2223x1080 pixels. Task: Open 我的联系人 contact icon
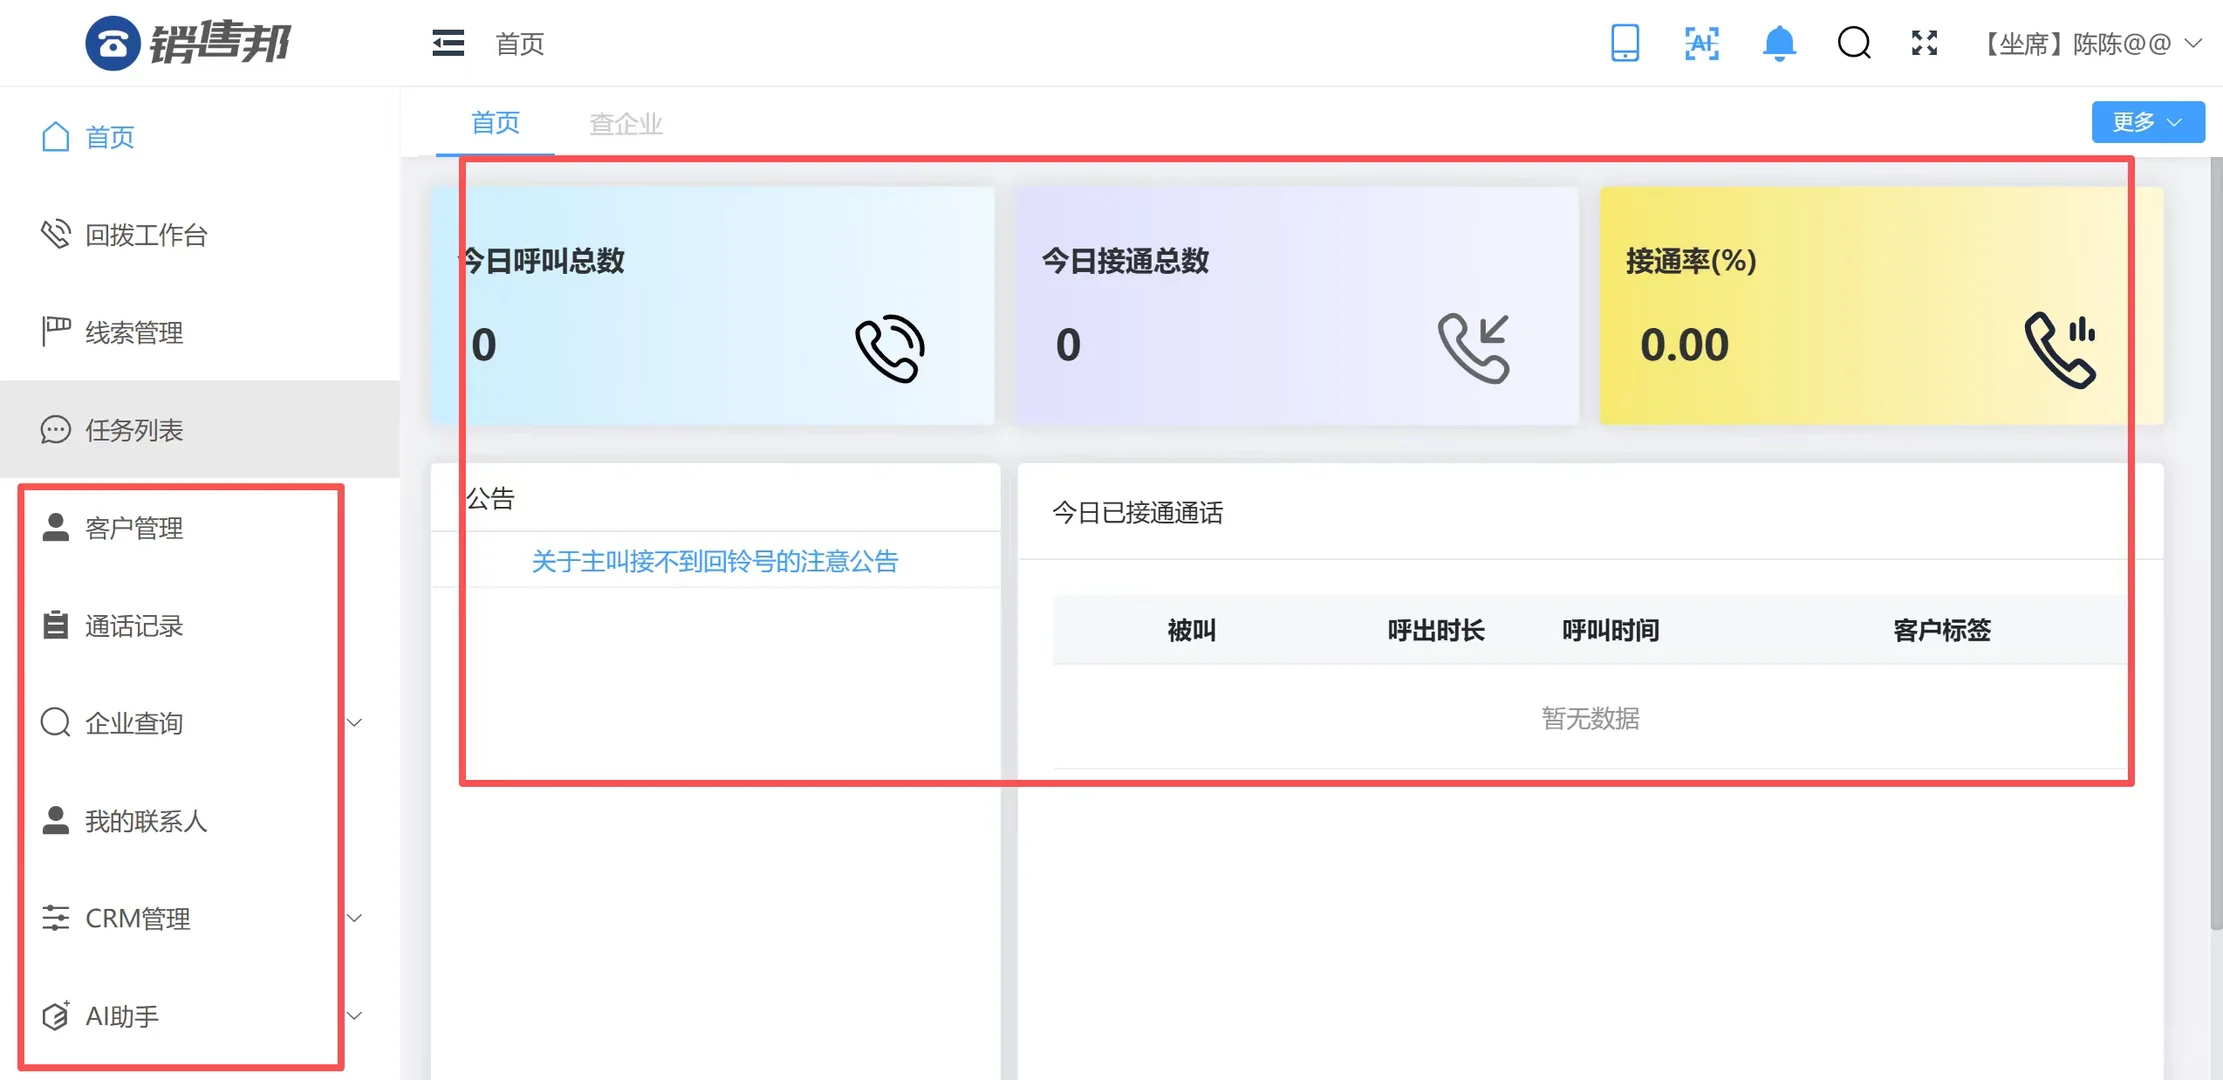(x=146, y=821)
